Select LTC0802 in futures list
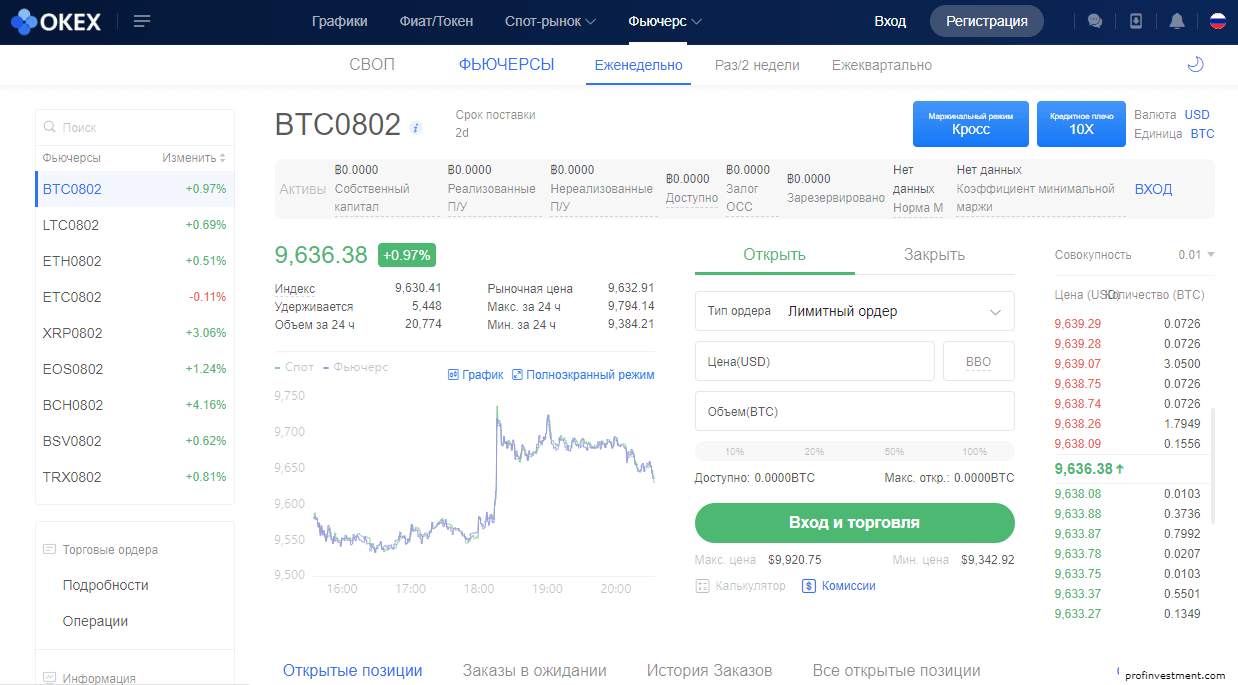Viewport: 1238px width, 685px height. tap(135, 225)
